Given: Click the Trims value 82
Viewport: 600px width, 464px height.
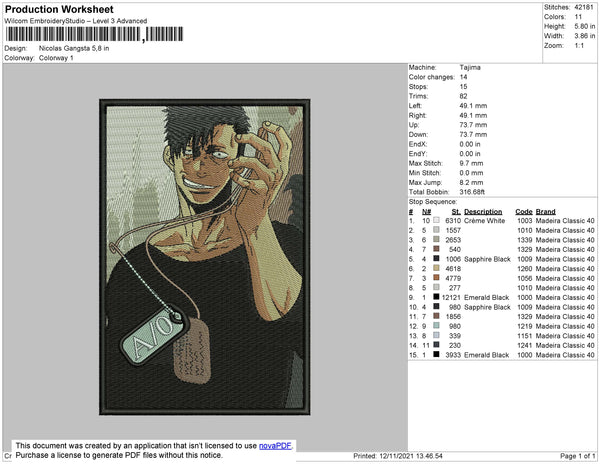Looking at the screenshot, I should point(463,96).
